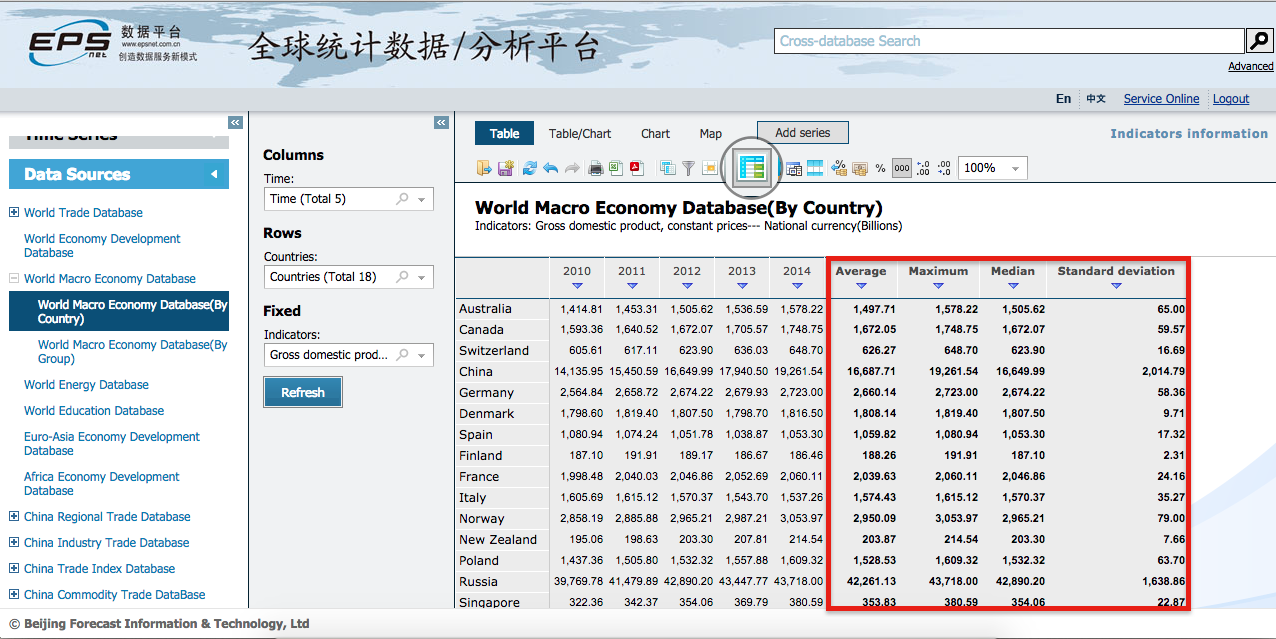Click magnifier inside Time selector

[x=402, y=199]
